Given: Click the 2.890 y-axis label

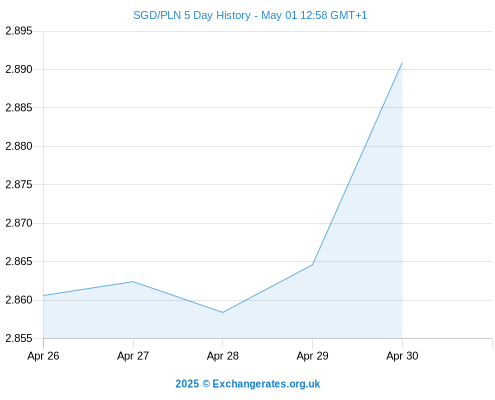Looking at the screenshot, I should point(19,69).
